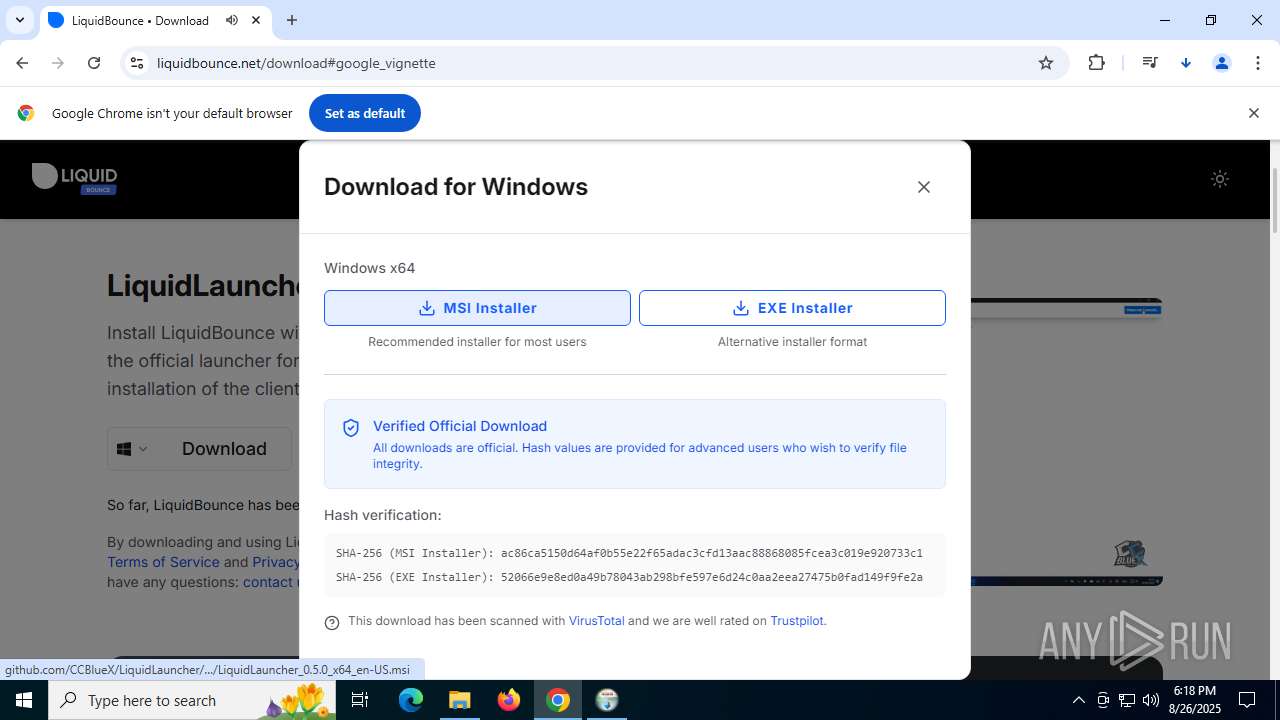Viewport: 1280px width, 720px height.
Task: Show hidden system tray icons
Action: tap(1078, 700)
